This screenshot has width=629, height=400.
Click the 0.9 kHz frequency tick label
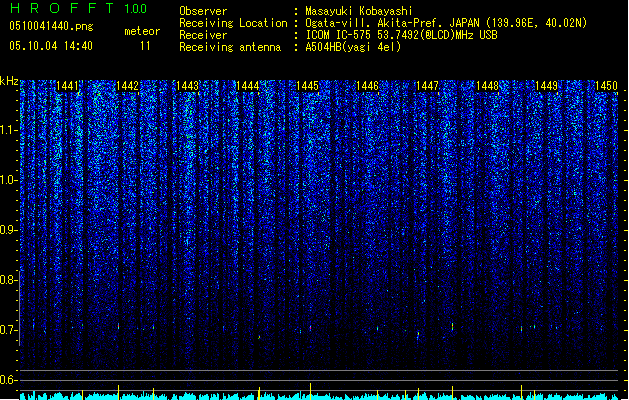8,230
